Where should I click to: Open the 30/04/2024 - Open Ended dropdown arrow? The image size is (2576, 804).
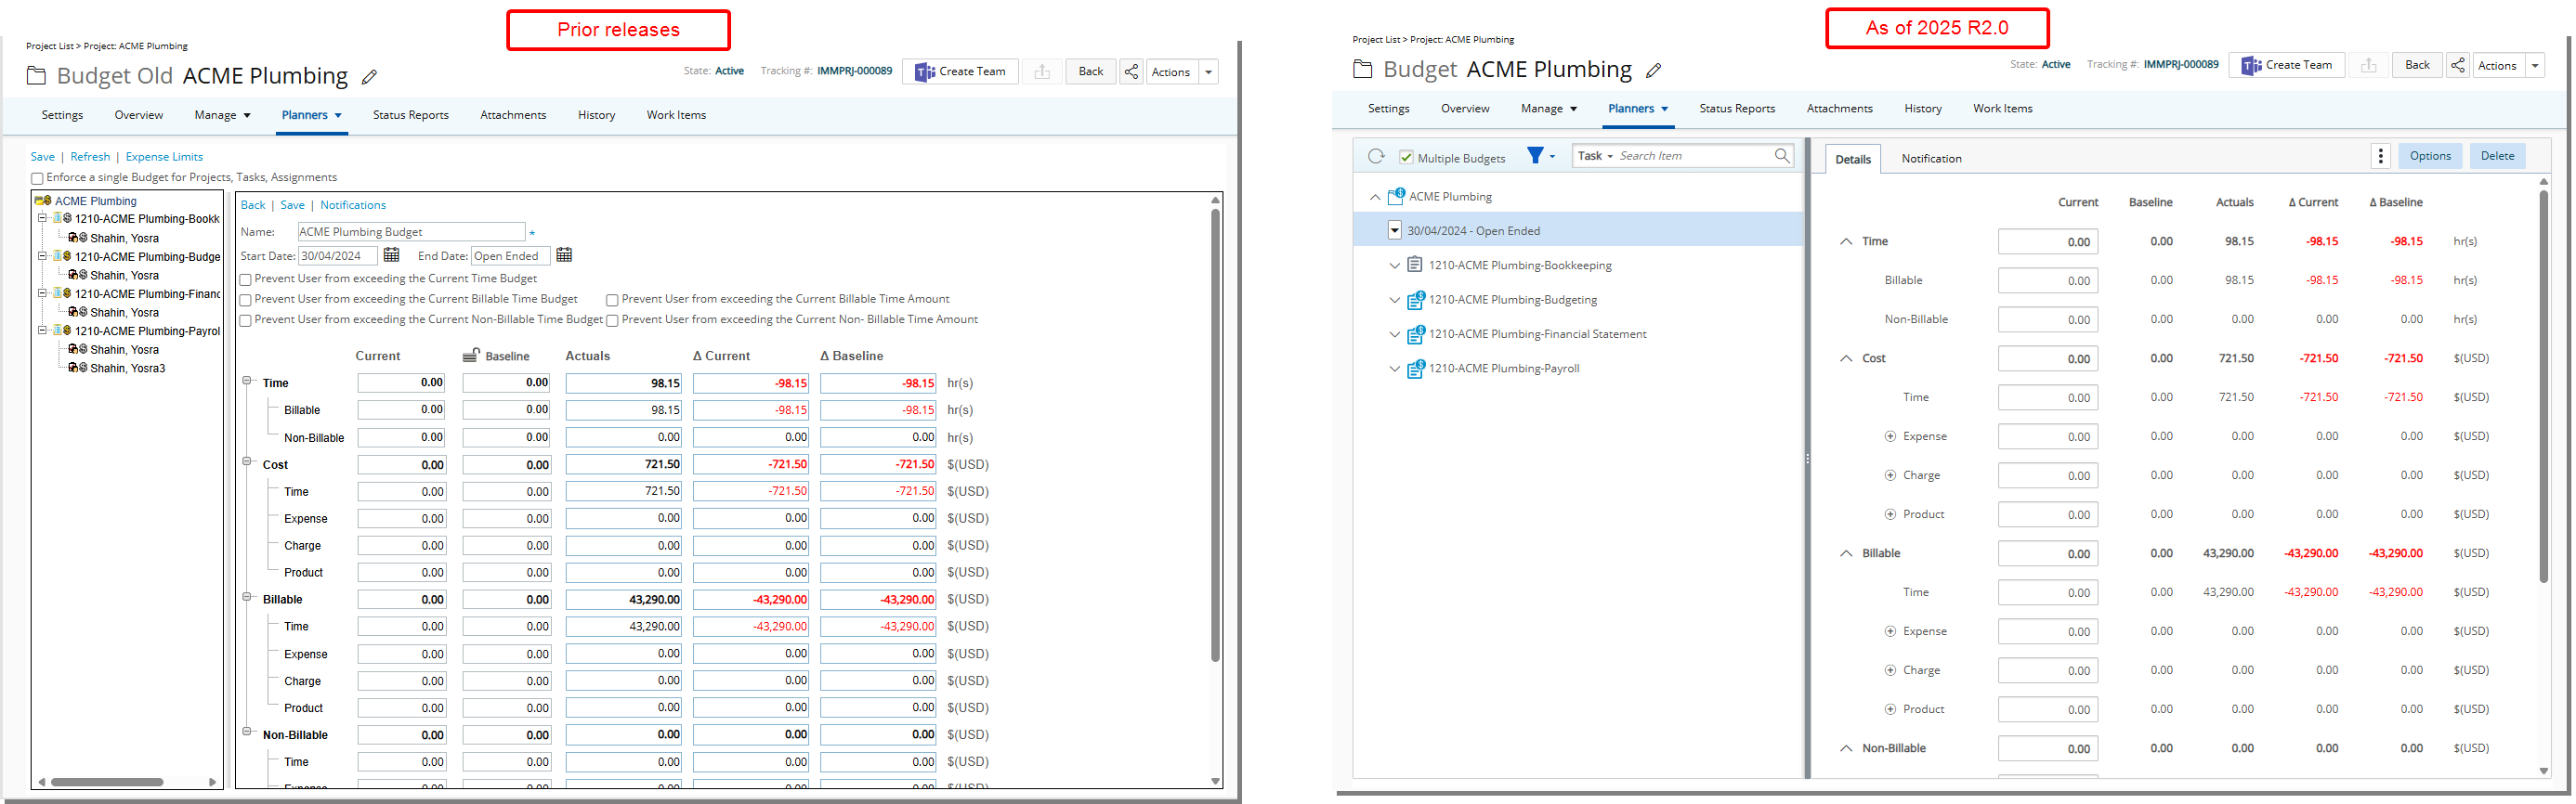coord(1394,231)
